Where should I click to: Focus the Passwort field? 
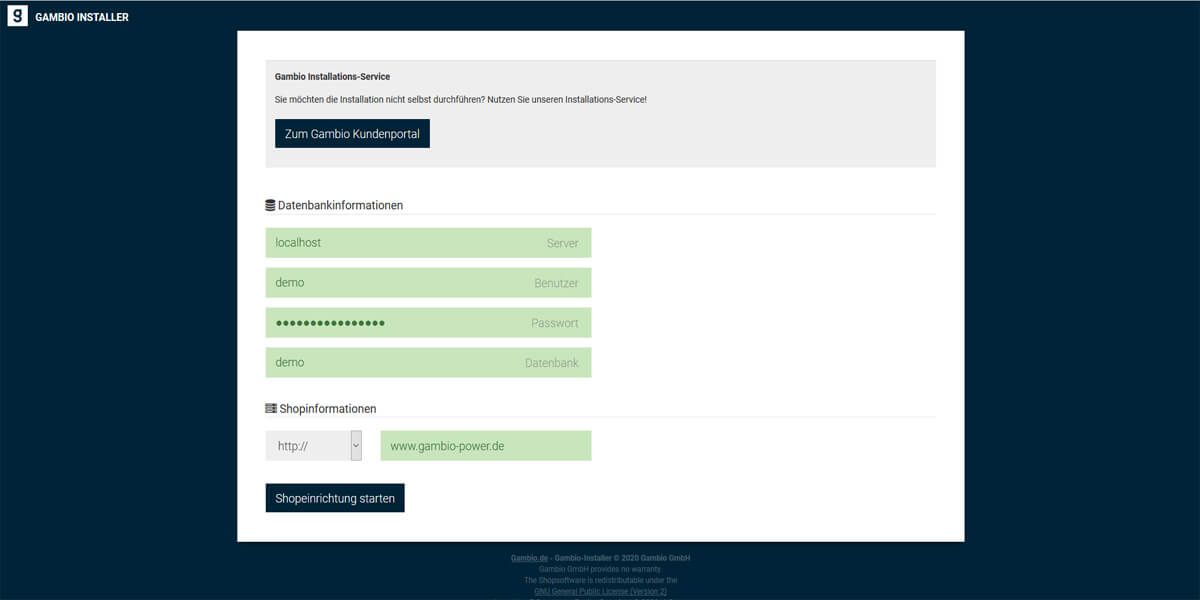(428, 323)
